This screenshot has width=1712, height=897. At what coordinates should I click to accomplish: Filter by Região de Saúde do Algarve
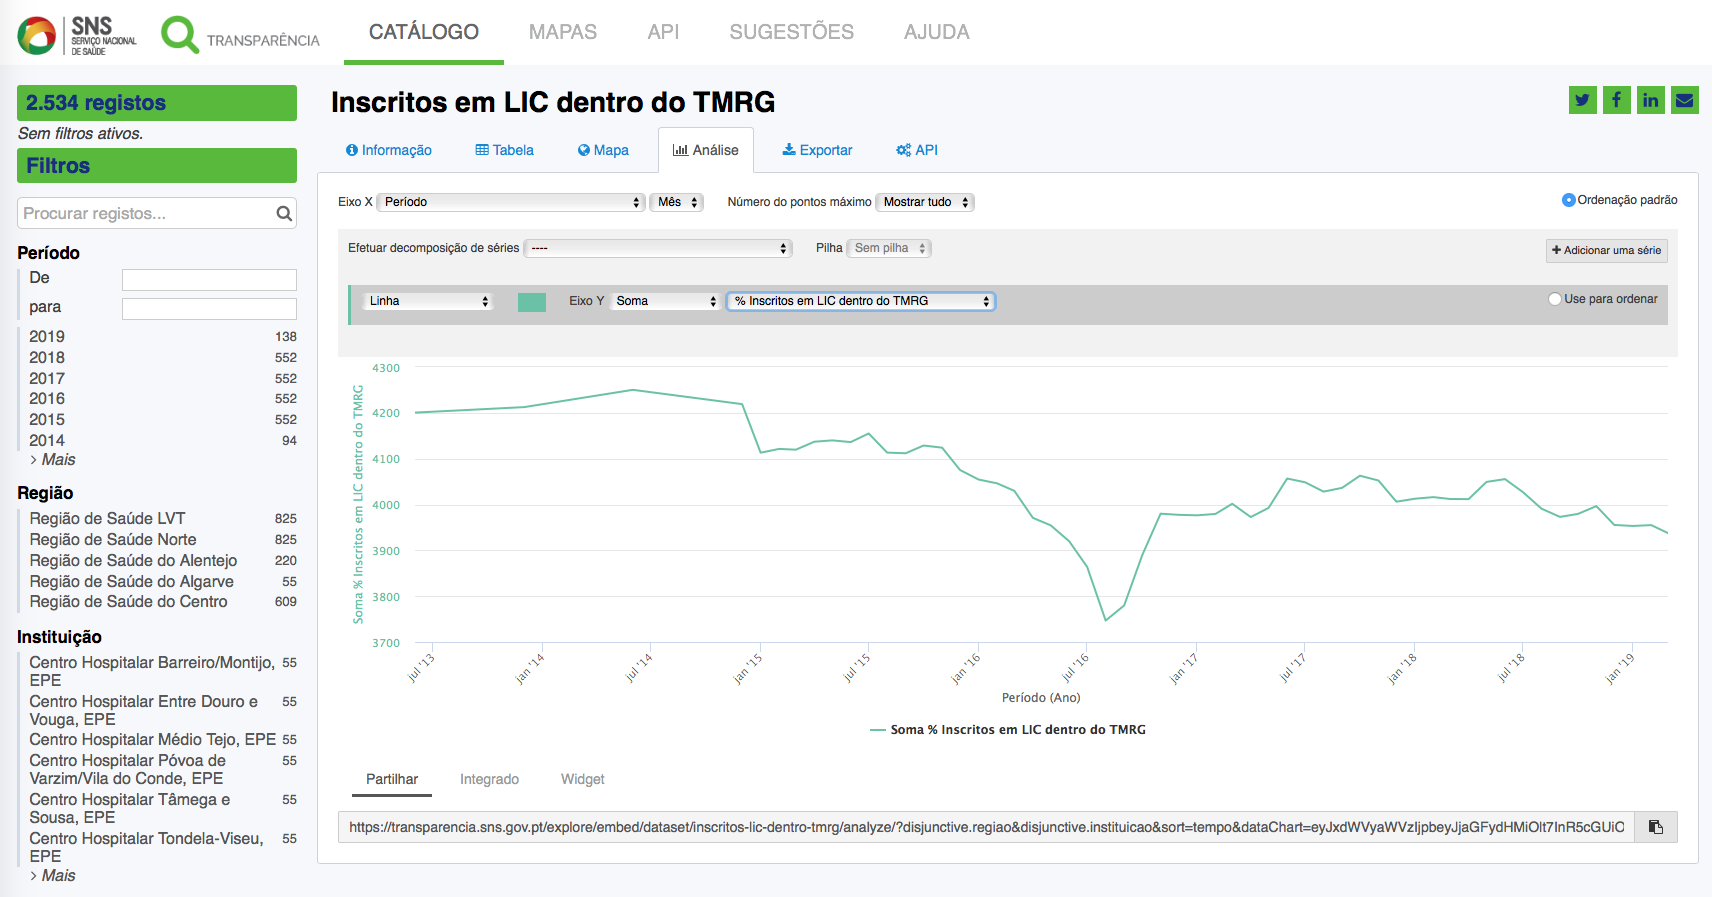[x=163, y=582]
